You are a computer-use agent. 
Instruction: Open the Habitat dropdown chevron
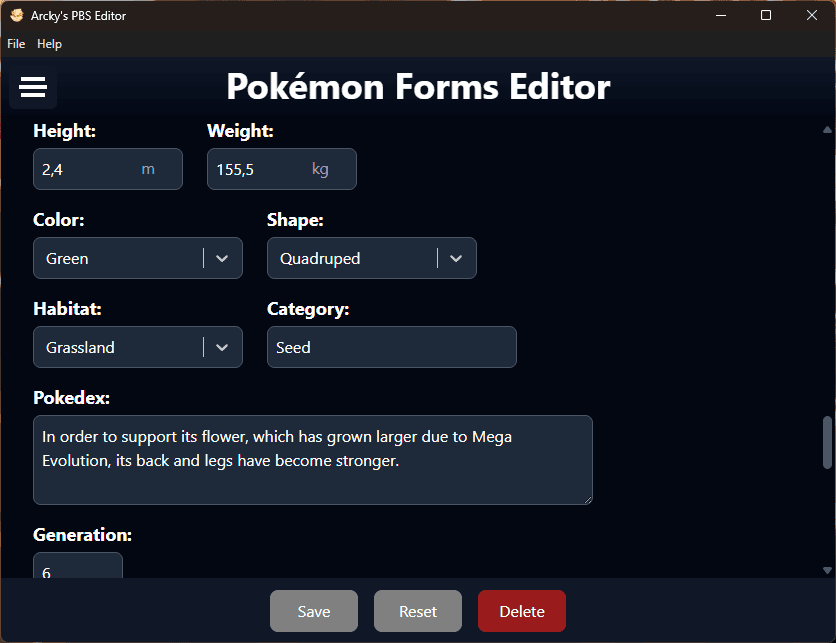tap(222, 347)
